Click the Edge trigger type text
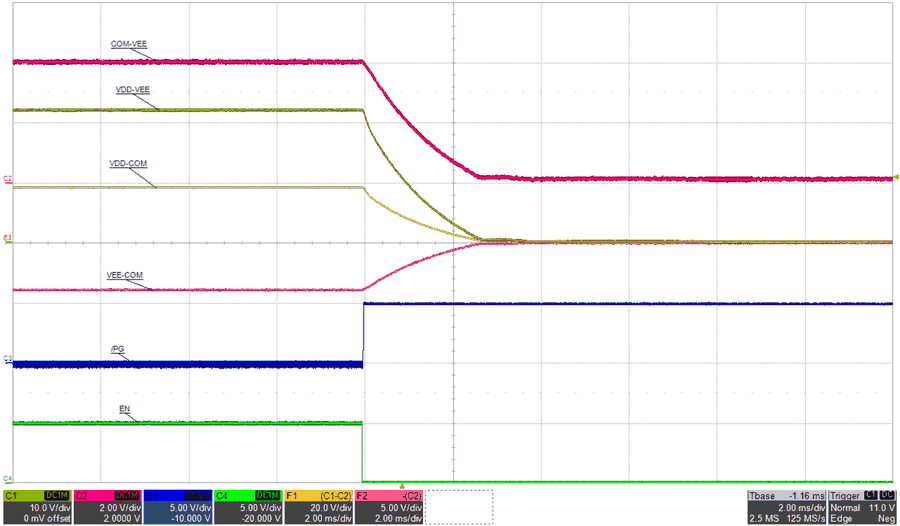900x526 pixels. [x=840, y=519]
